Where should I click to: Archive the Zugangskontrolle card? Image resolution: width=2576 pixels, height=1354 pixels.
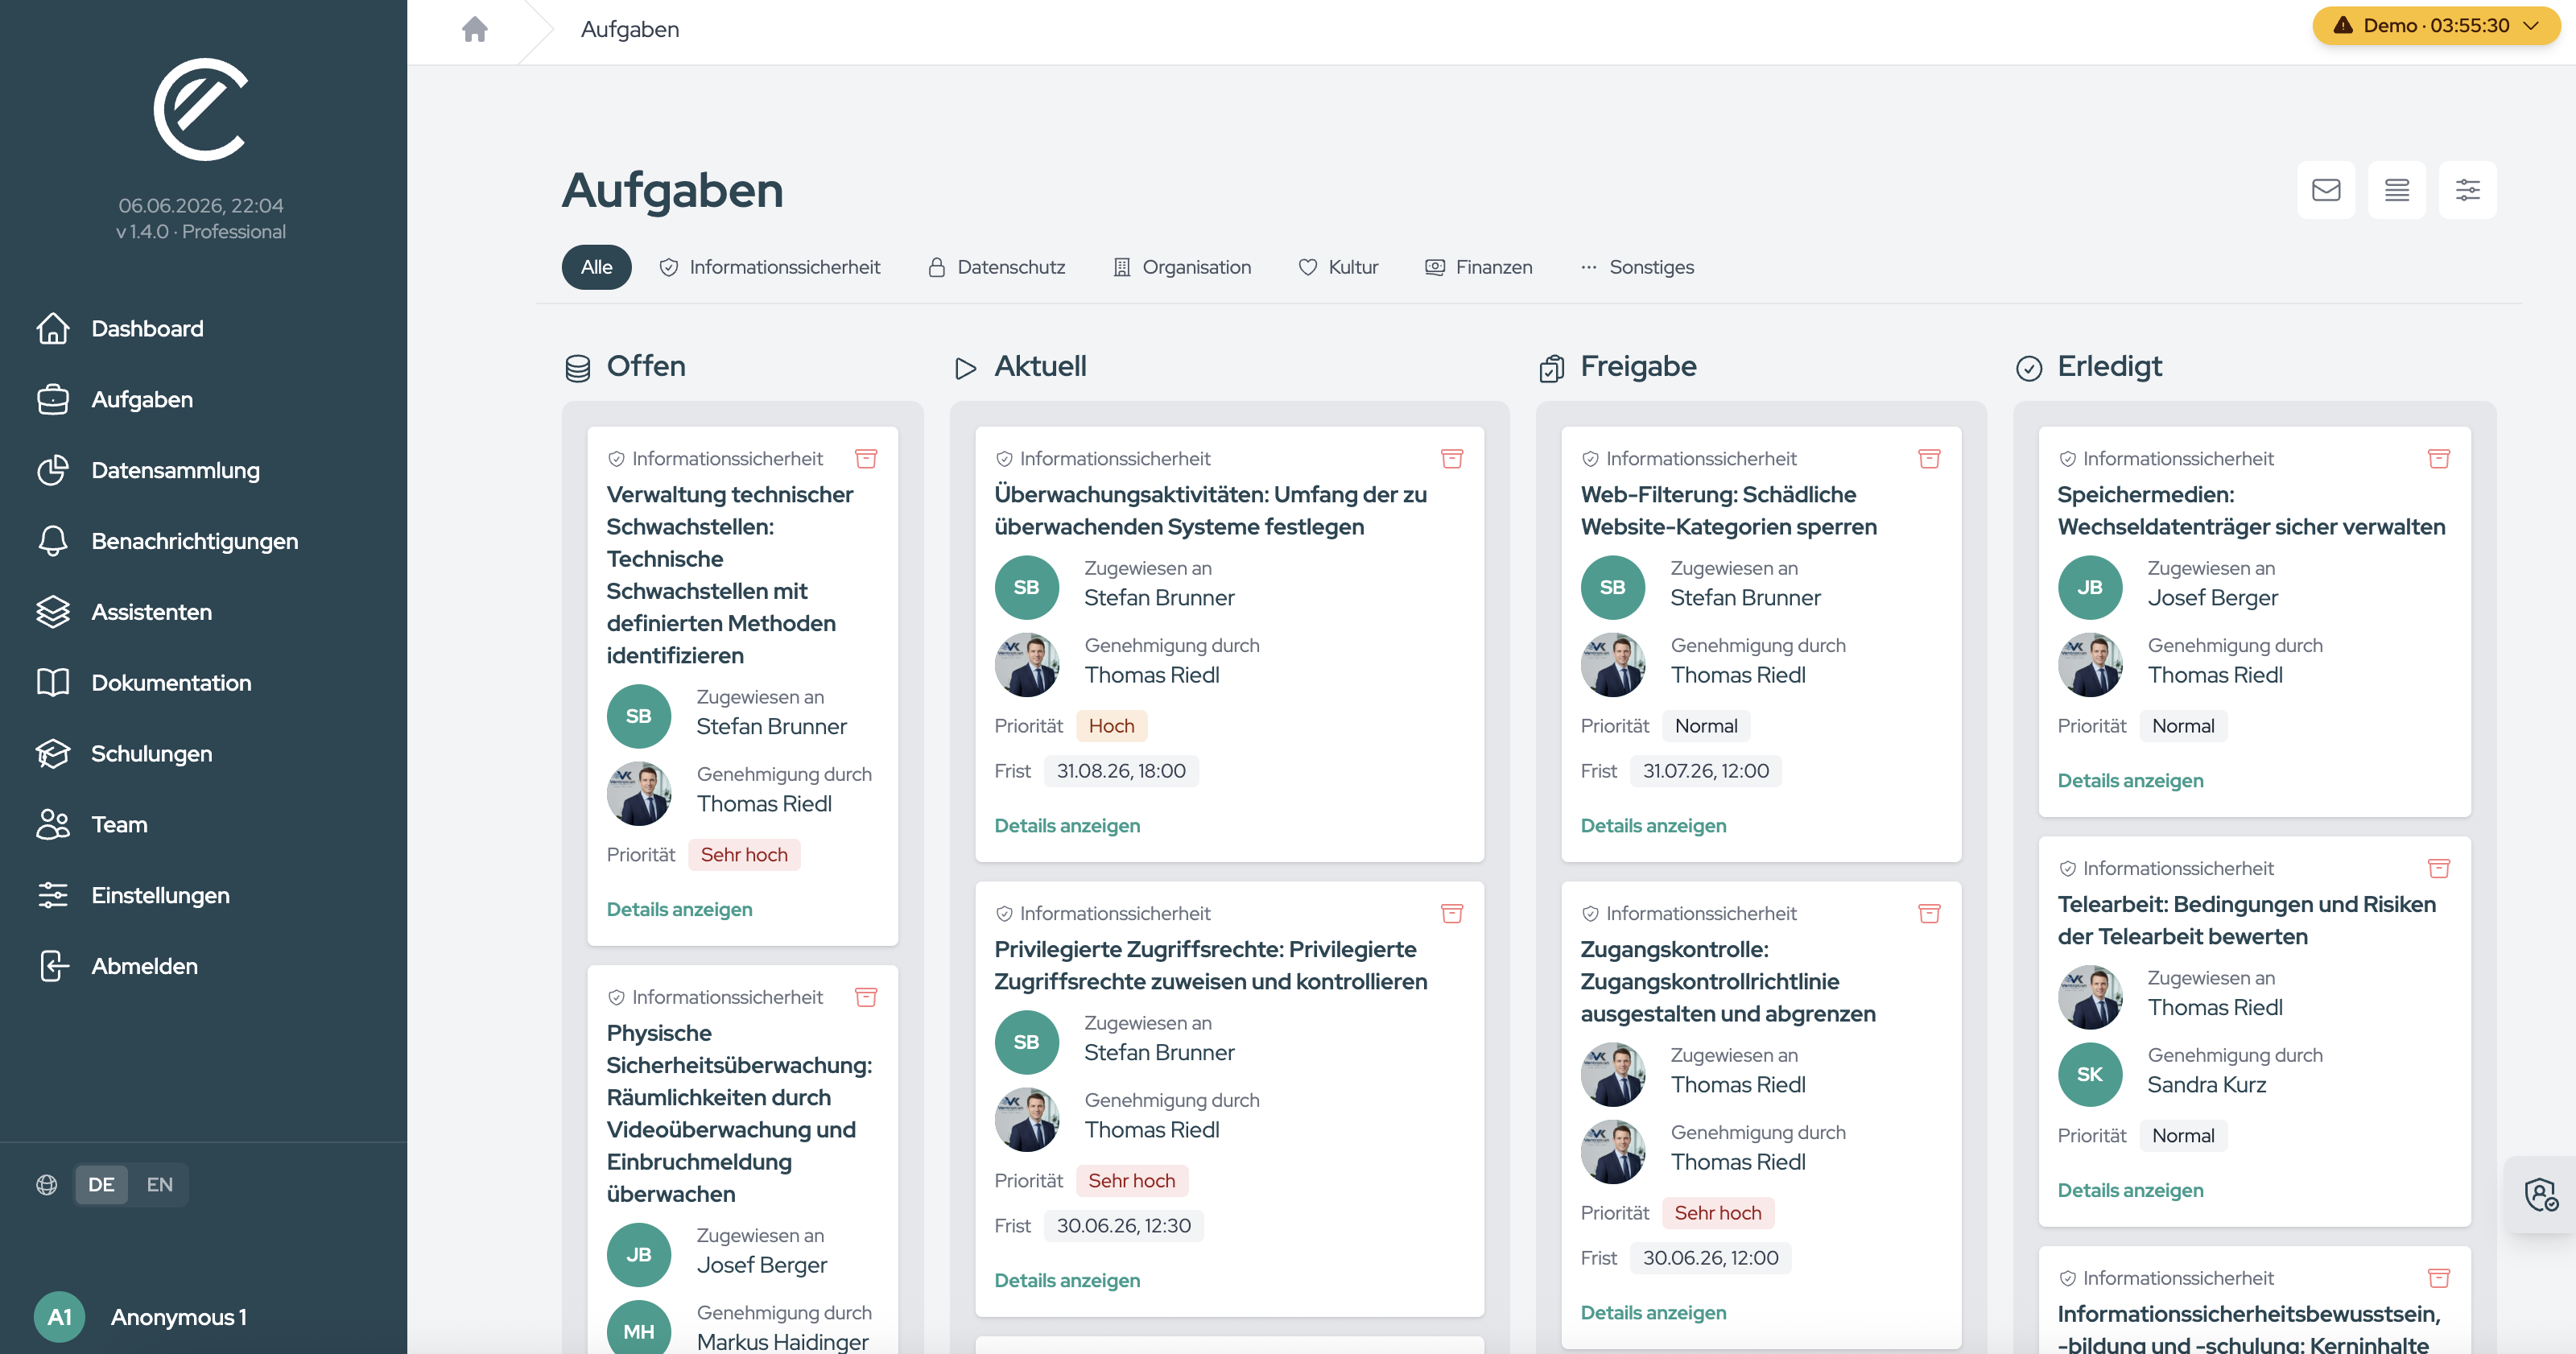click(1929, 913)
